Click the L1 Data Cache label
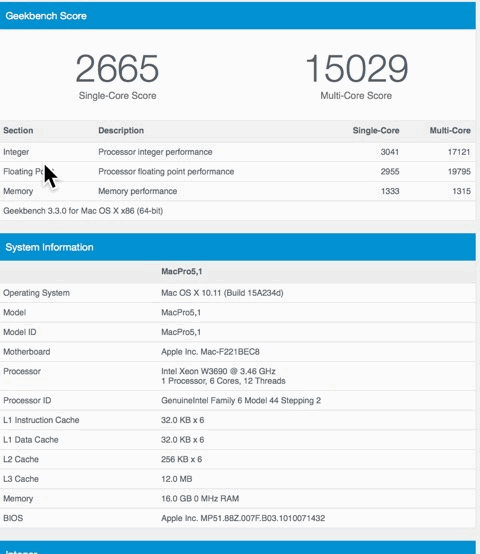Image resolution: width=480 pixels, height=554 pixels. [31, 440]
